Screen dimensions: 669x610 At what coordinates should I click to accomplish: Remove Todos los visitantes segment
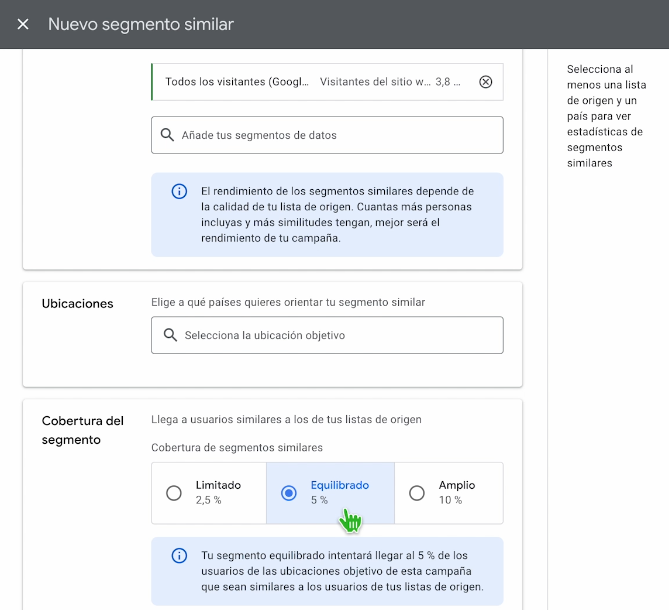[x=486, y=82]
